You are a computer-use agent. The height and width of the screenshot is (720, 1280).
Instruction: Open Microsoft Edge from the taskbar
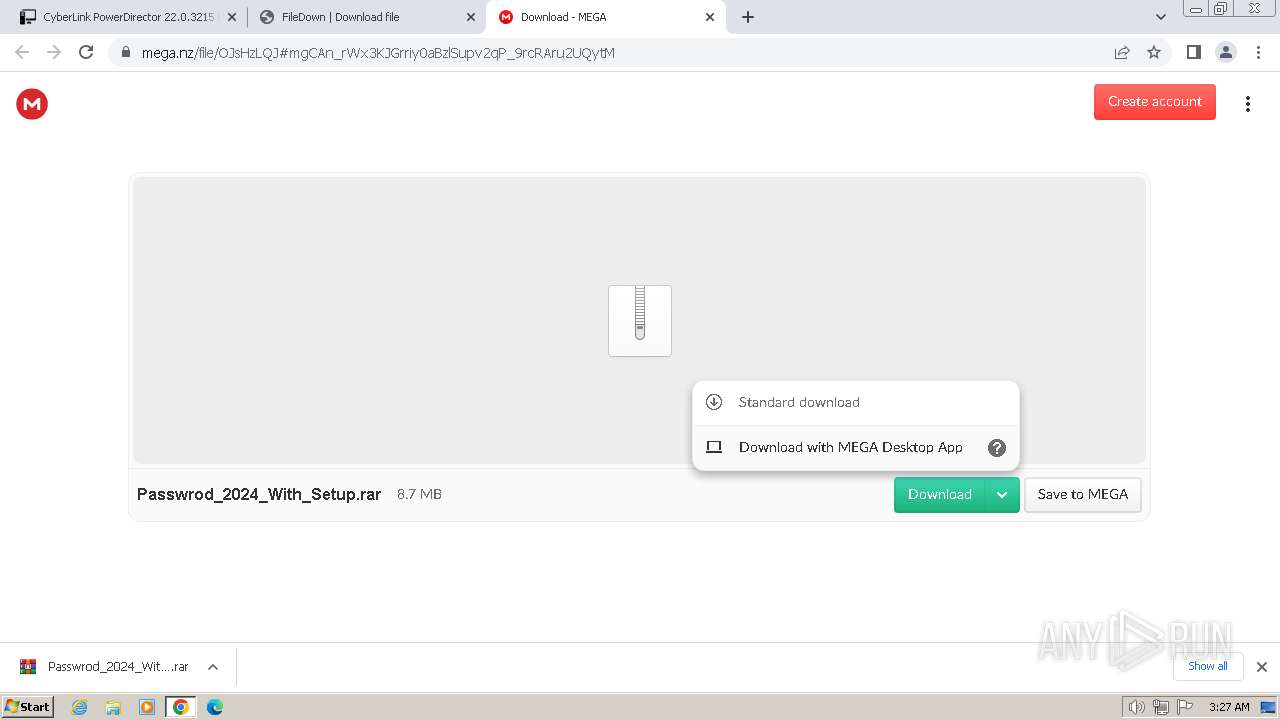click(x=215, y=707)
